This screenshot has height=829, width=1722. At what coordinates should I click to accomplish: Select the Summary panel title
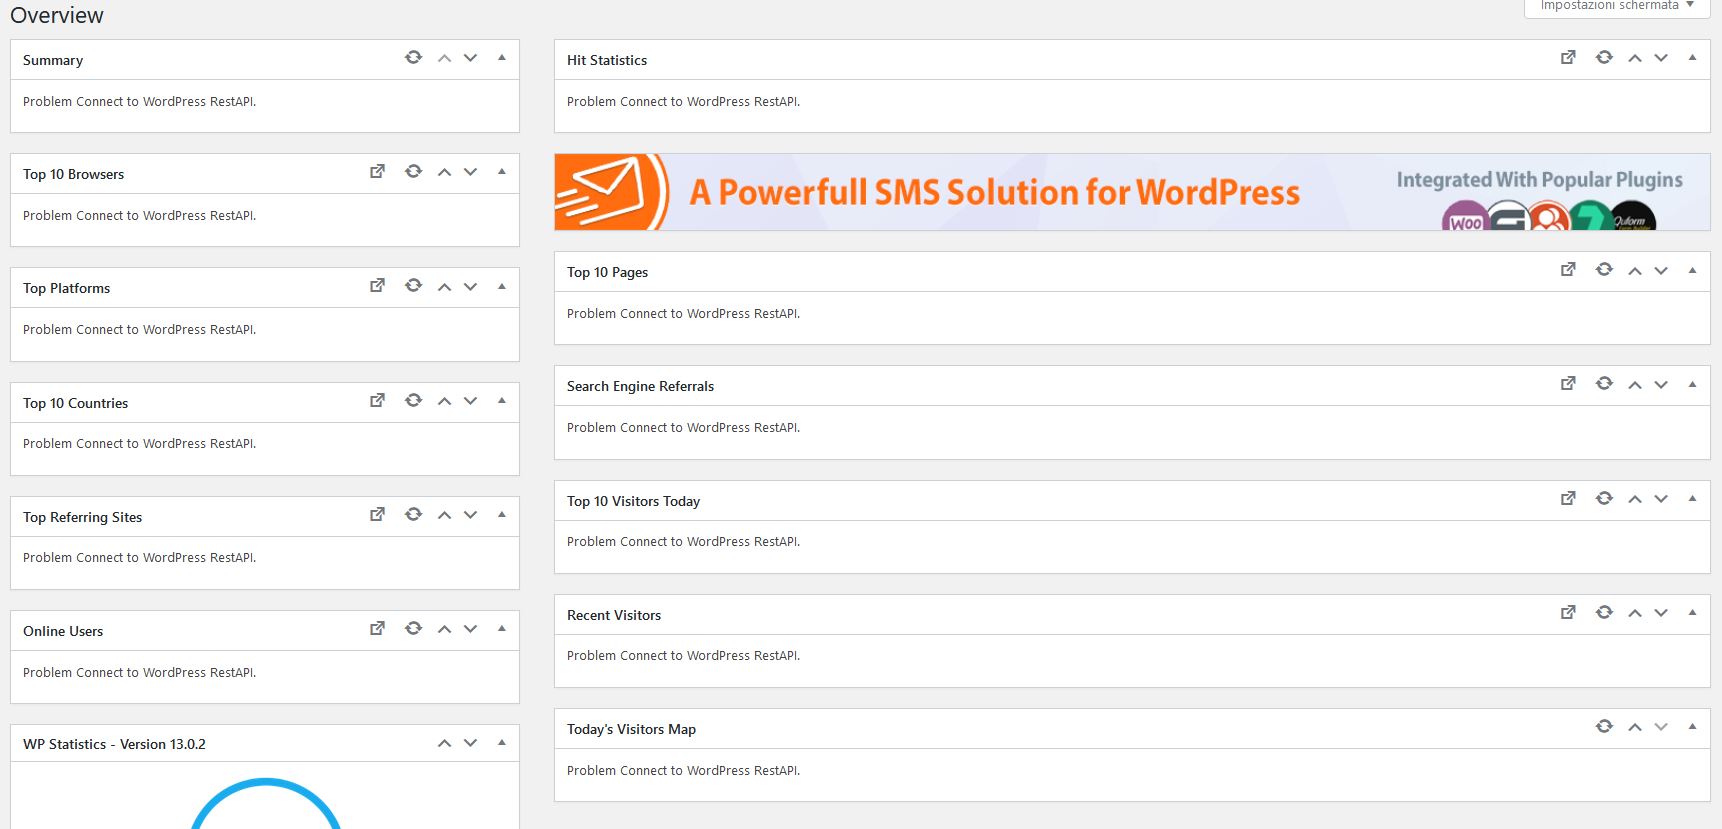[53, 60]
